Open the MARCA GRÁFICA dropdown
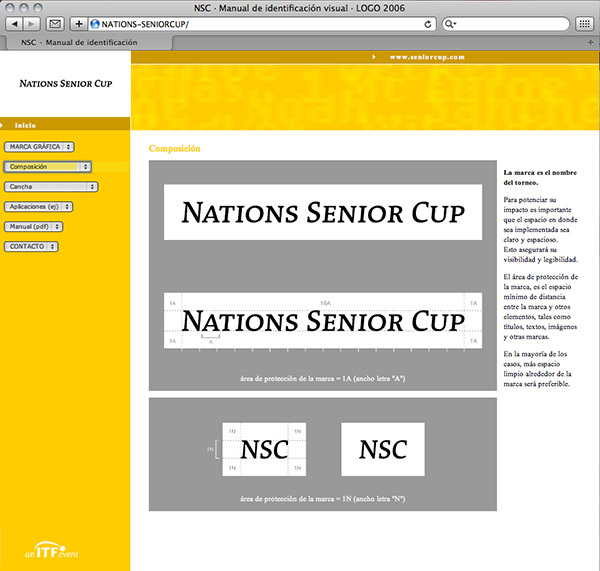The width and height of the screenshot is (600, 571). coord(39,147)
